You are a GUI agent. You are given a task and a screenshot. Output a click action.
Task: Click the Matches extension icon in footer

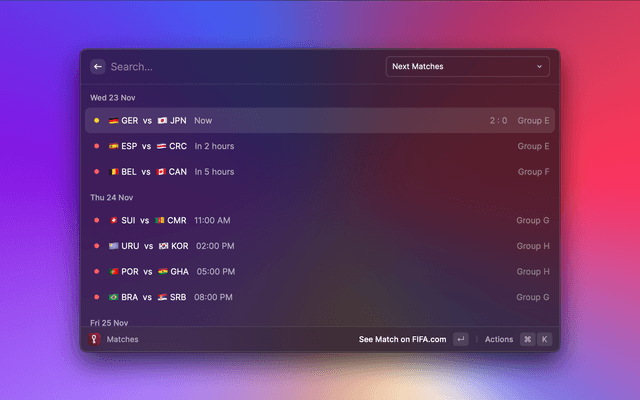coord(96,339)
